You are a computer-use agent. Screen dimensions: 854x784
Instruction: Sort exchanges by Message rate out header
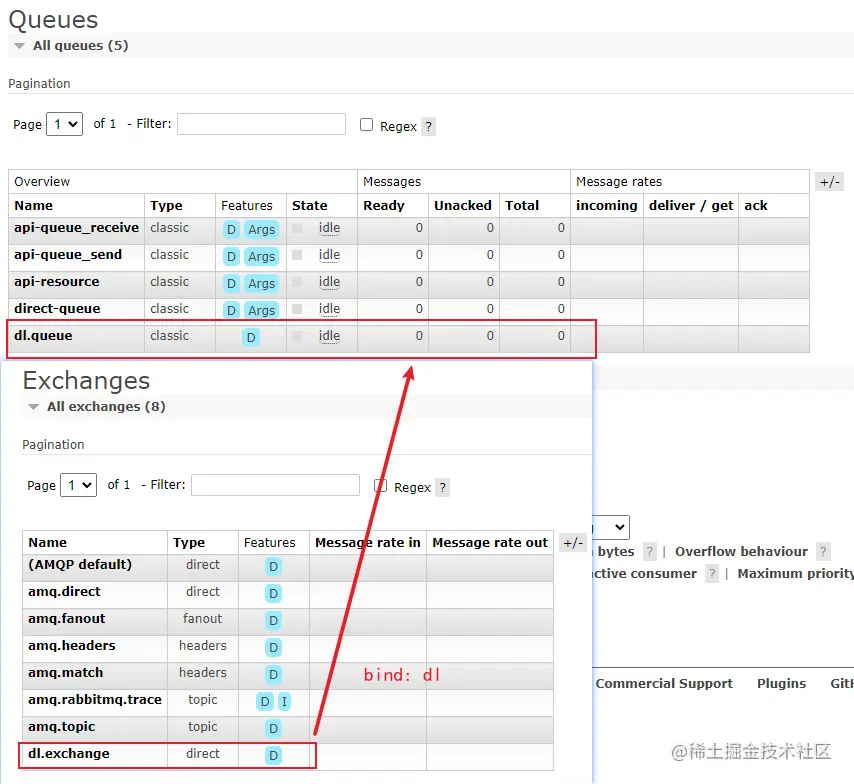pos(490,543)
